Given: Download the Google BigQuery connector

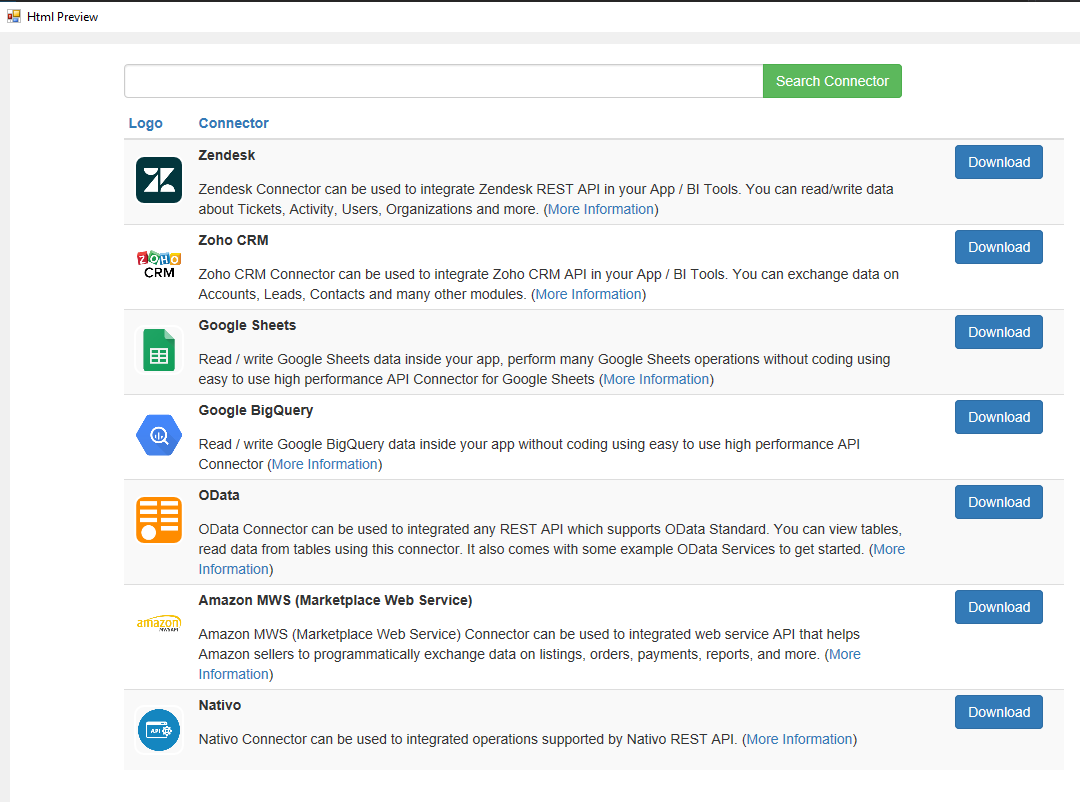Looking at the screenshot, I should [998, 417].
